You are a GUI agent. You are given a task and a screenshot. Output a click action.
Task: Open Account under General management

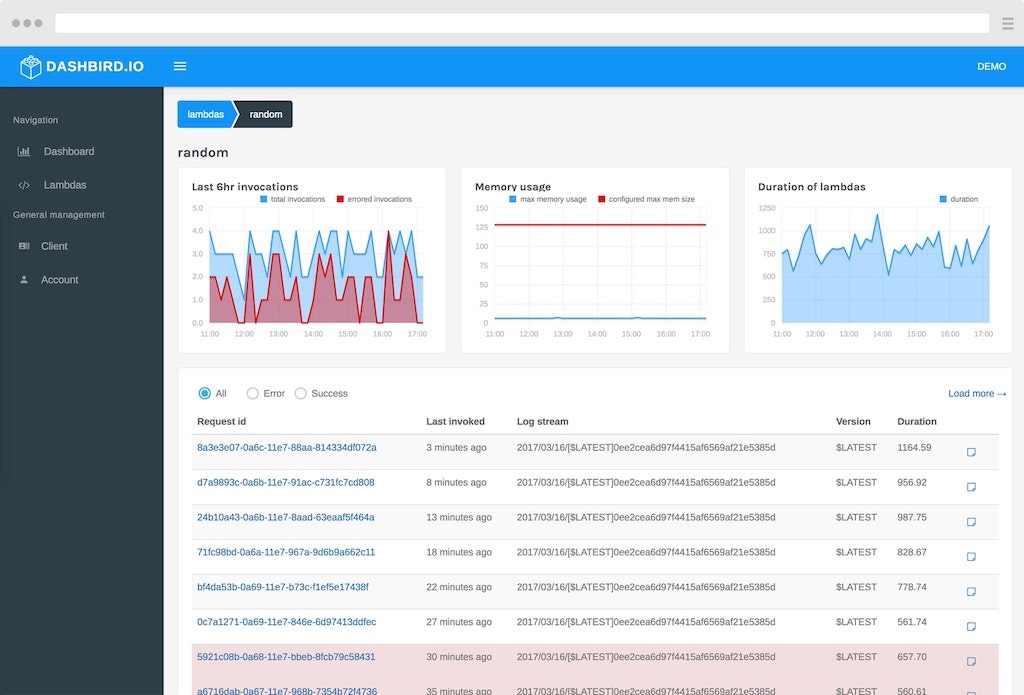(x=59, y=280)
